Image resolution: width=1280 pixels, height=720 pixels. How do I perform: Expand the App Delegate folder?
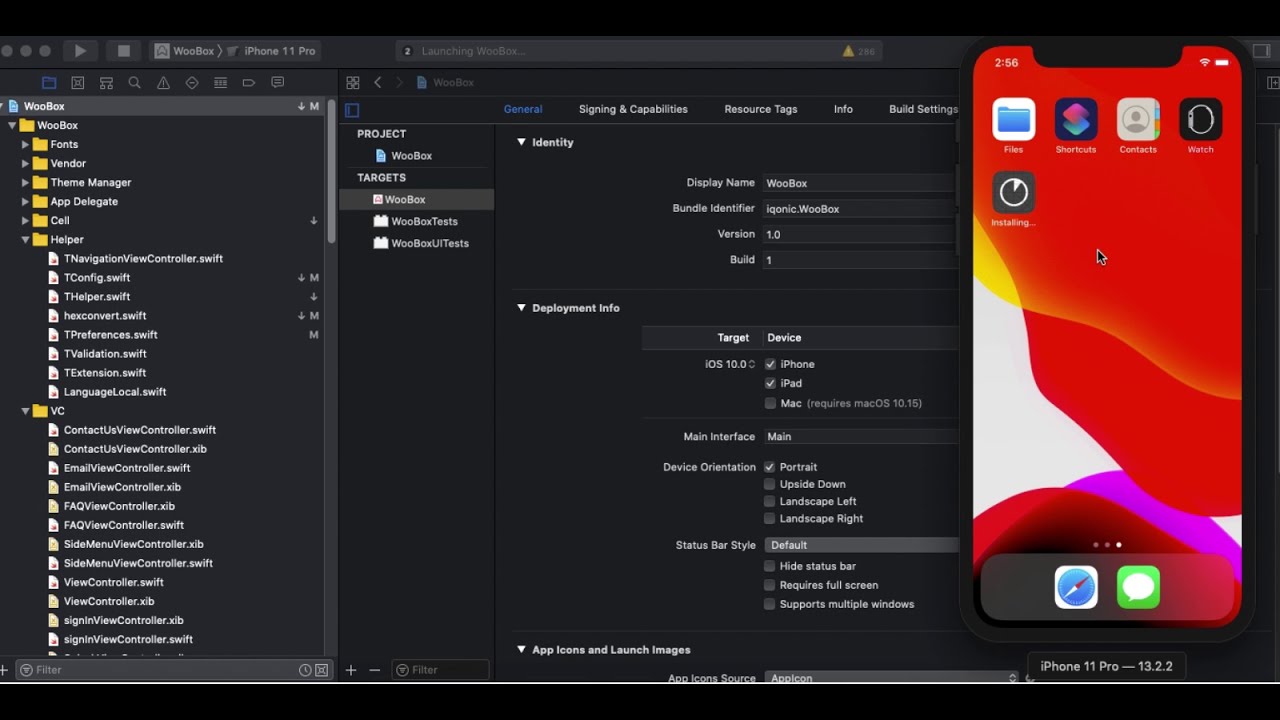coord(25,201)
